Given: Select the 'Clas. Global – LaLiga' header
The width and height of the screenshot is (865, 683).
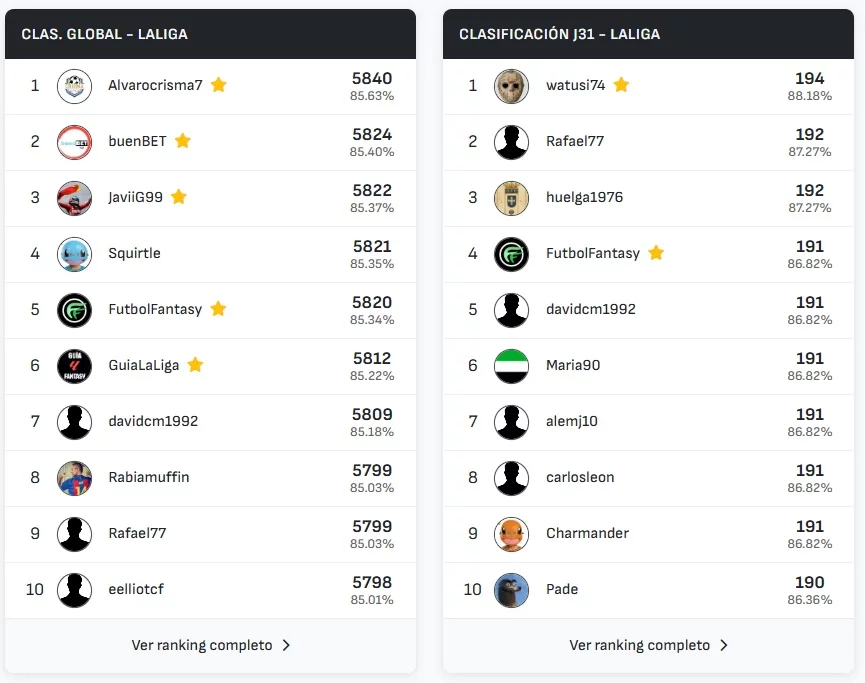Looking at the screenshot, I should coord(105,34).
